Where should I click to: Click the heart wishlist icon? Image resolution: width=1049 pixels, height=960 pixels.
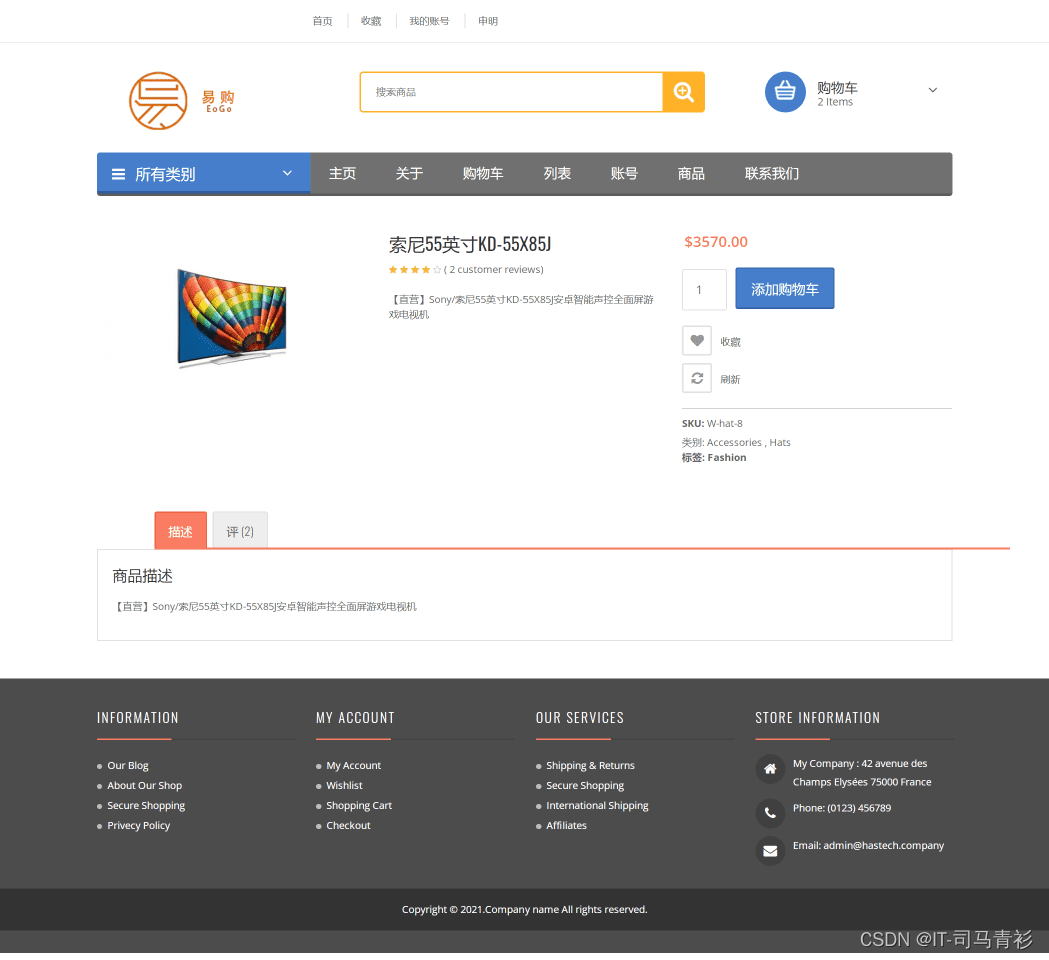(696, 341)
